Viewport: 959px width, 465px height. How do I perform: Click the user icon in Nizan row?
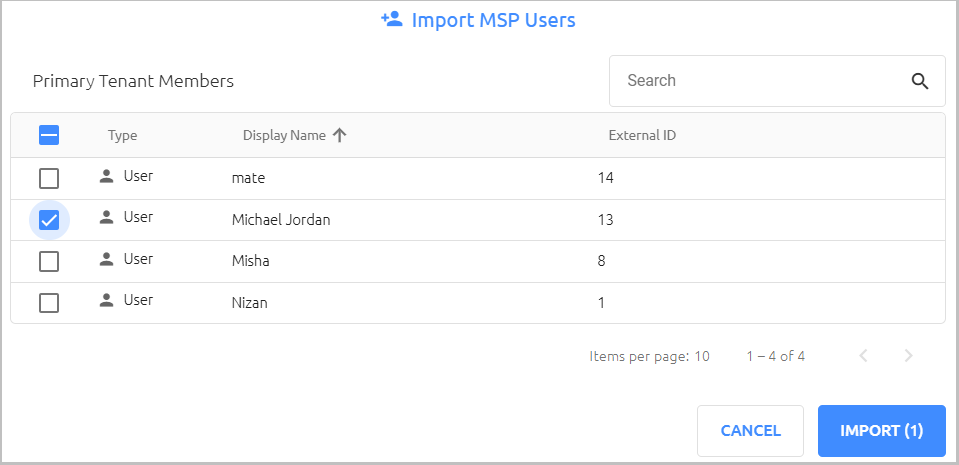(x=107, y=300)
